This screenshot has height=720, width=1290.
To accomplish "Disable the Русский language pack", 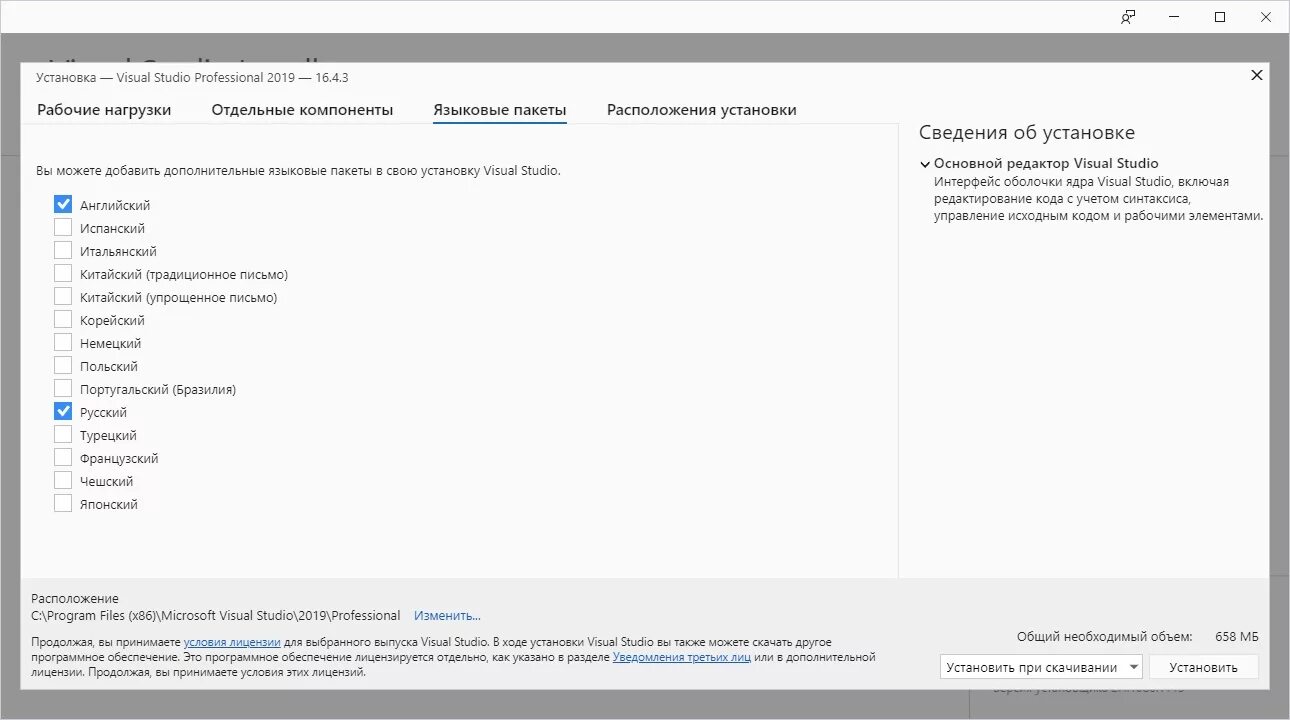I will [63, 411].
